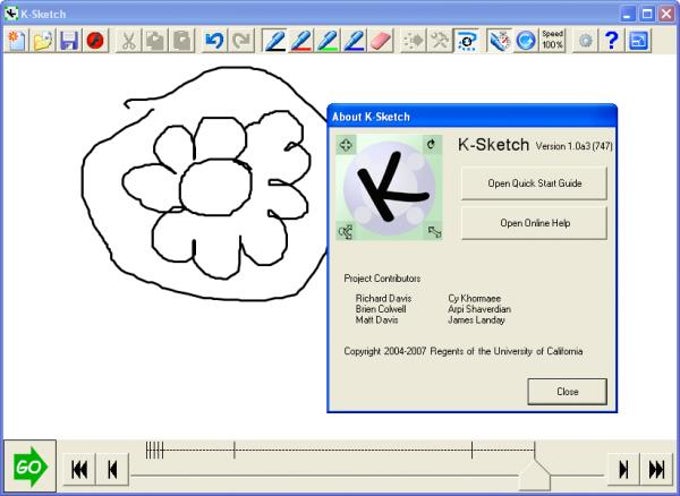The width and height of the screenshot is (680, 496).
Task: Click the cluster of timeline ticks at start
Action: [154, 450]
